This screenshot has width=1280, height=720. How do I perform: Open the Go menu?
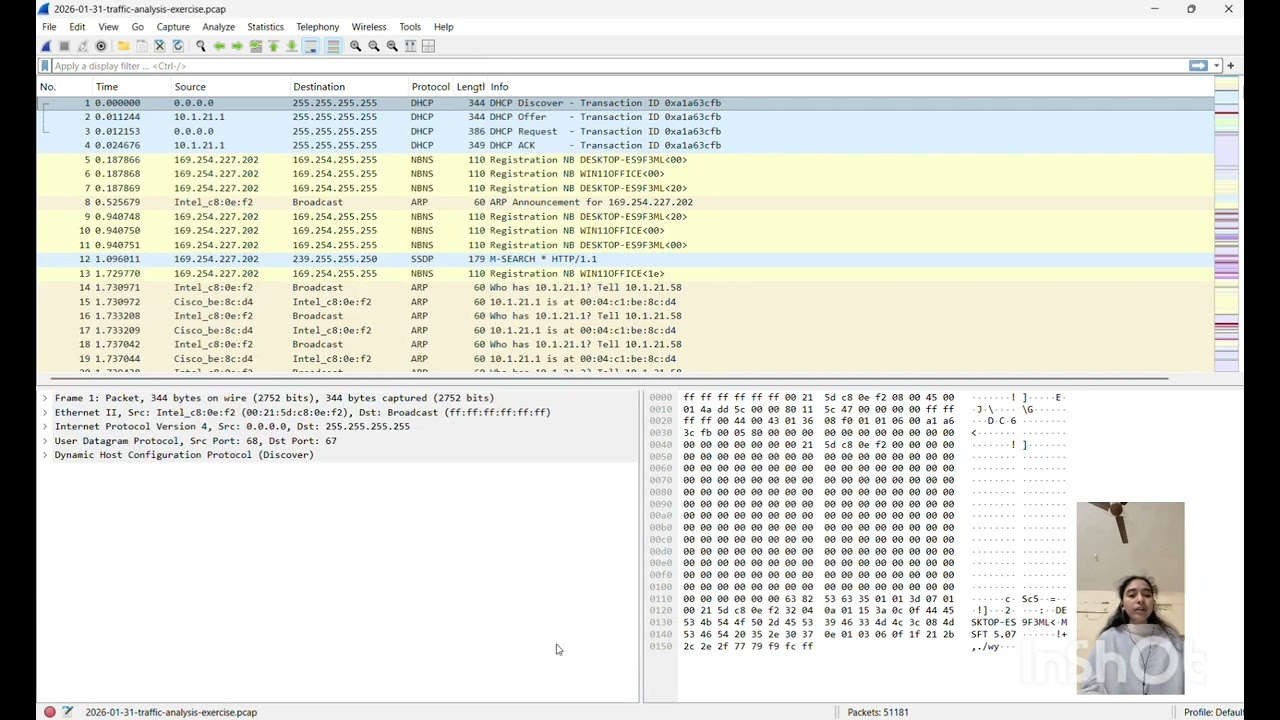(x=137, y=27)
